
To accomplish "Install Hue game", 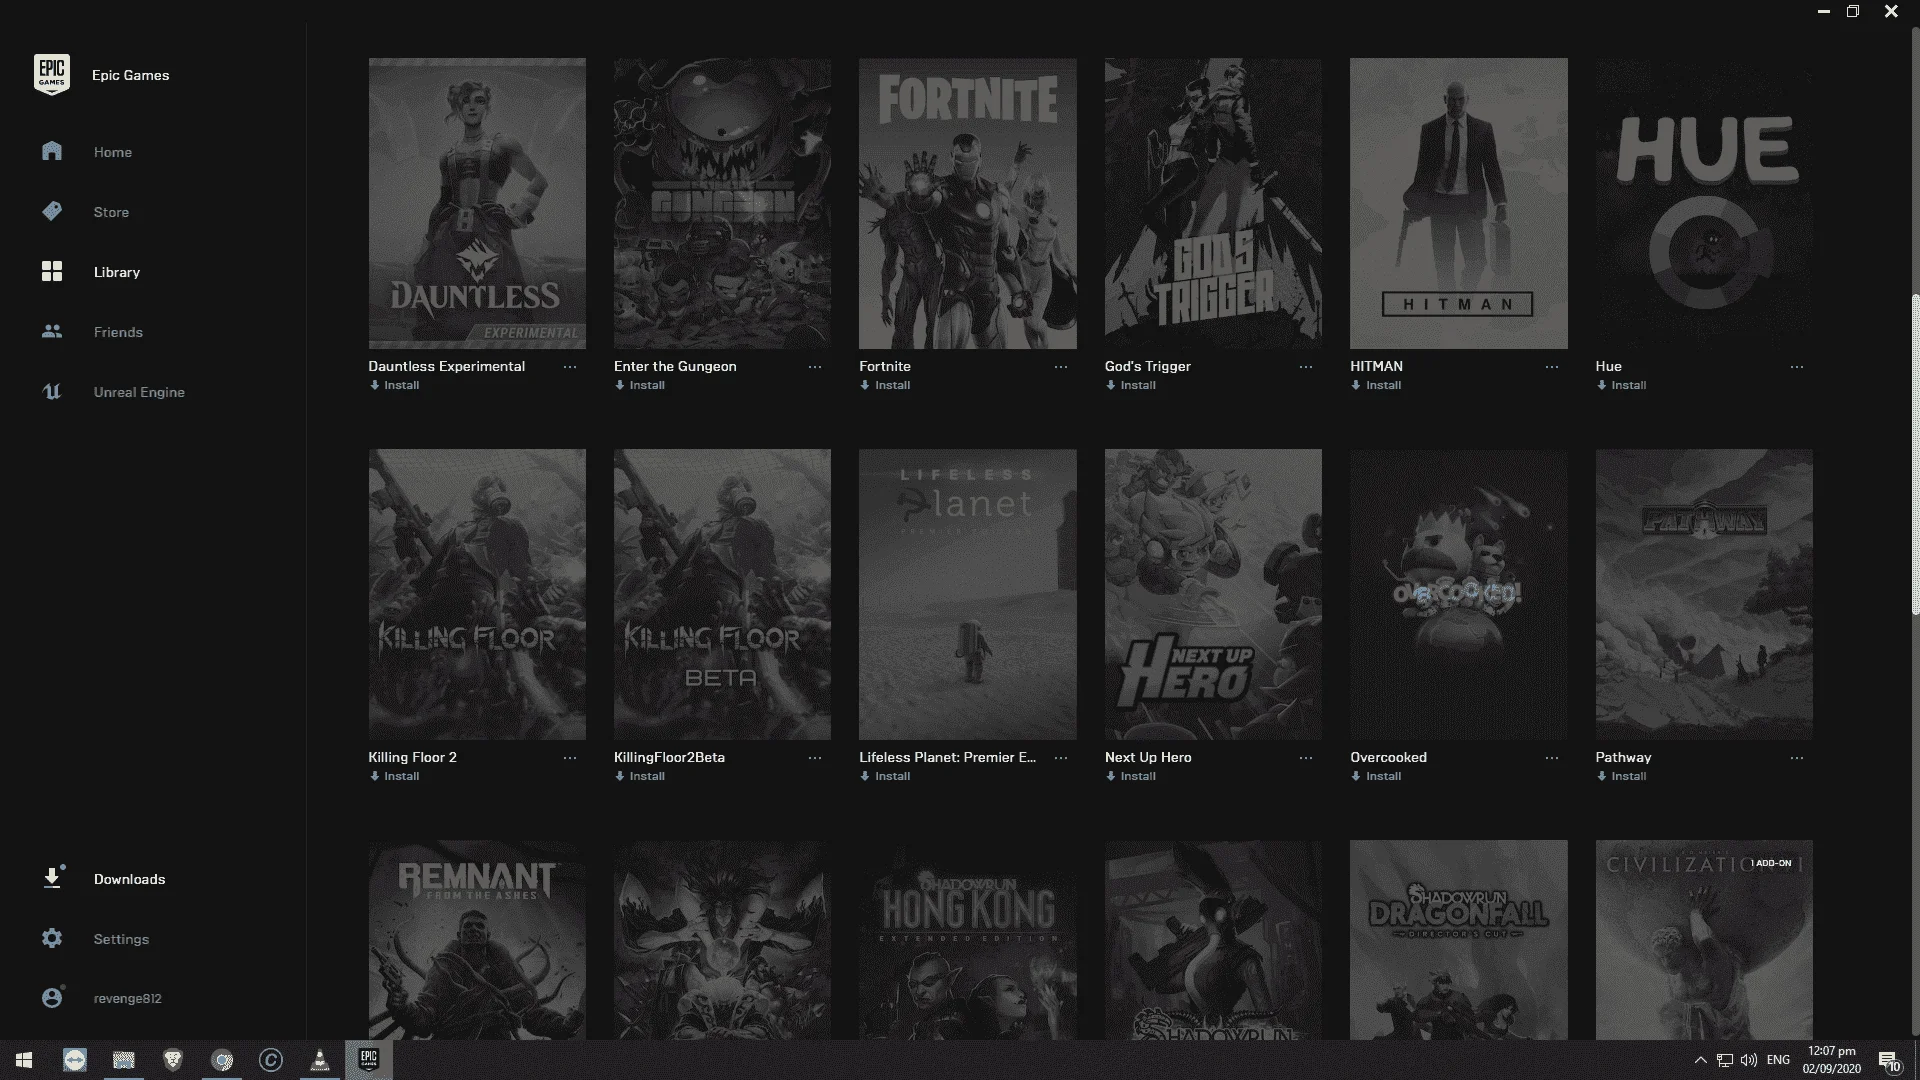I will pyautogui.click(x=1621, y=385).
